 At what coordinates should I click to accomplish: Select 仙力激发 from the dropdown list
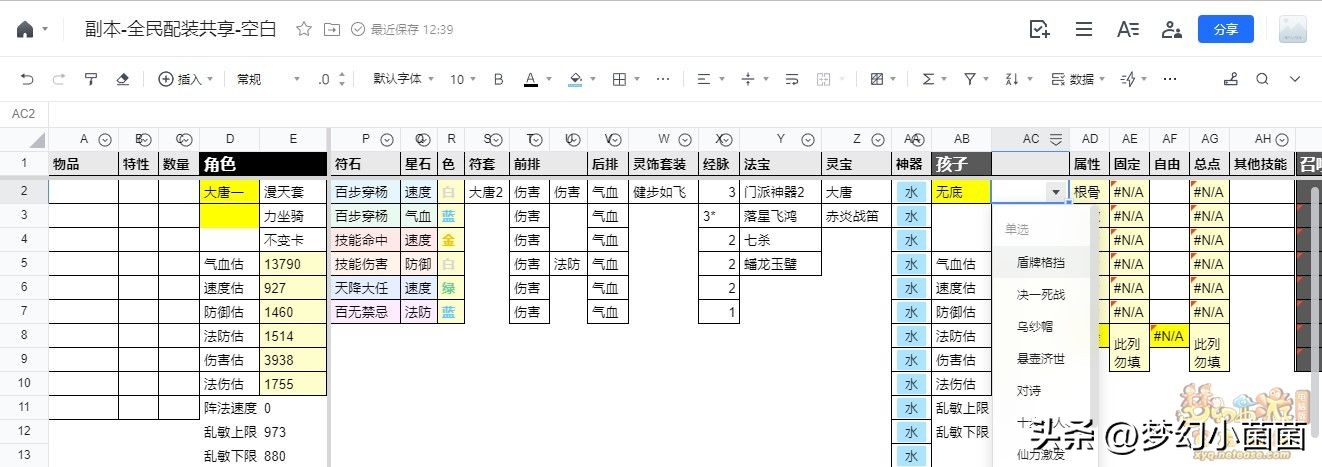[1041, 454]
